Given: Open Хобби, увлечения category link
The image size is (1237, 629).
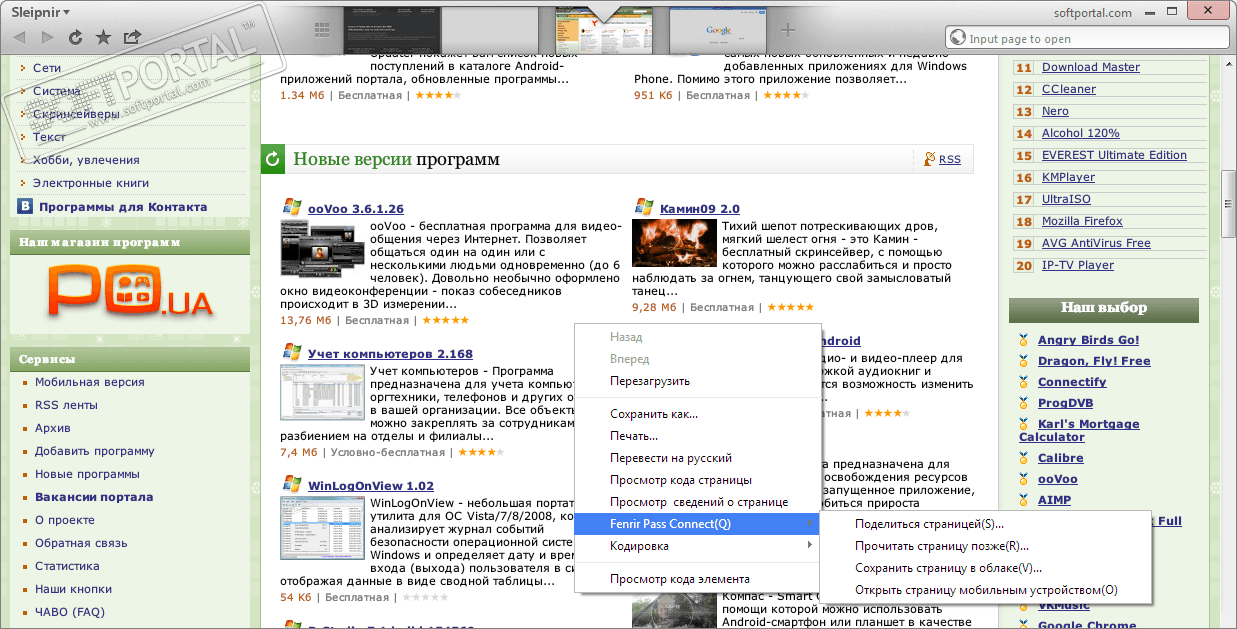Looking at the screenshot, I should tap(86, 160).
